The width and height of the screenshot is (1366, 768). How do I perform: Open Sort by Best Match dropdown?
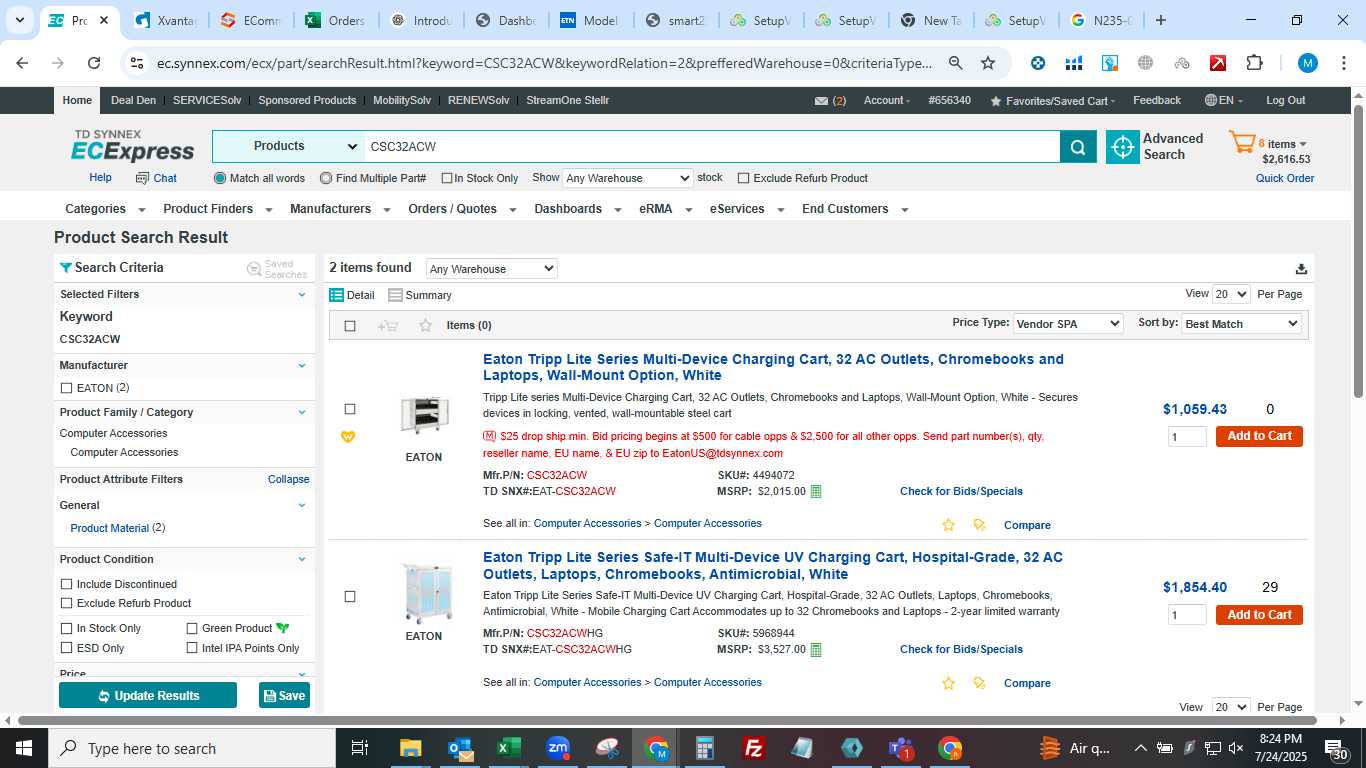pyautogui.click(x=1241, y=324)
